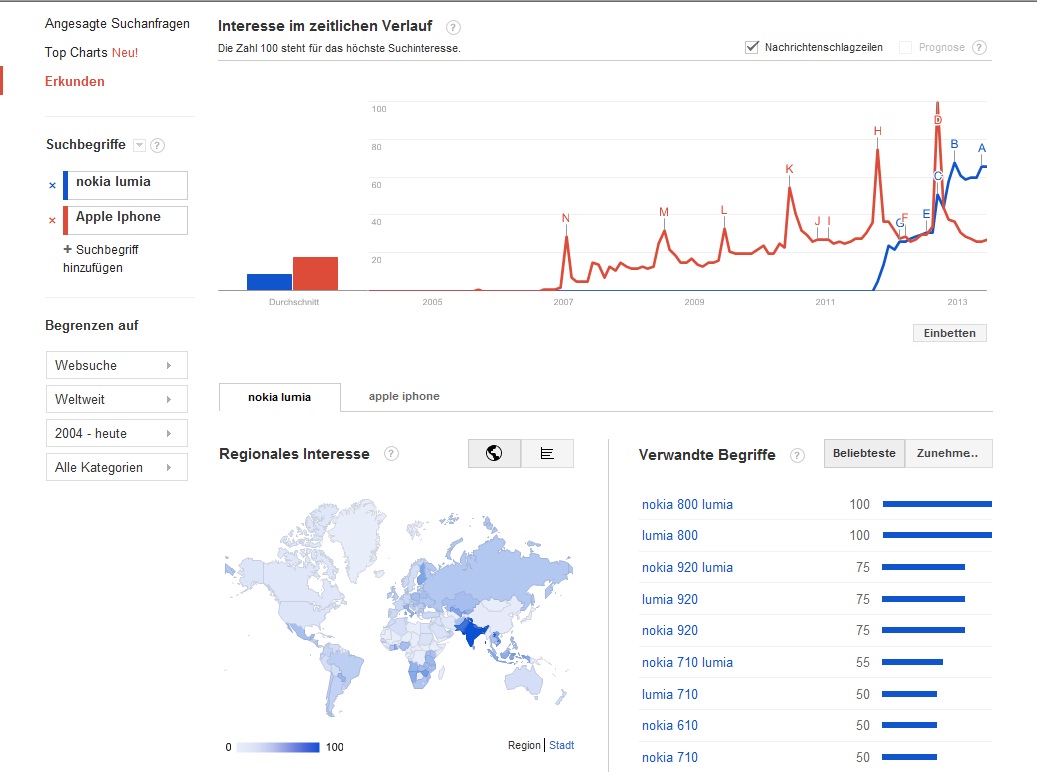The height and width of the screenshot is (772, 1037).
Task: Click the Einbetten button
Action: tap(949, 333)
